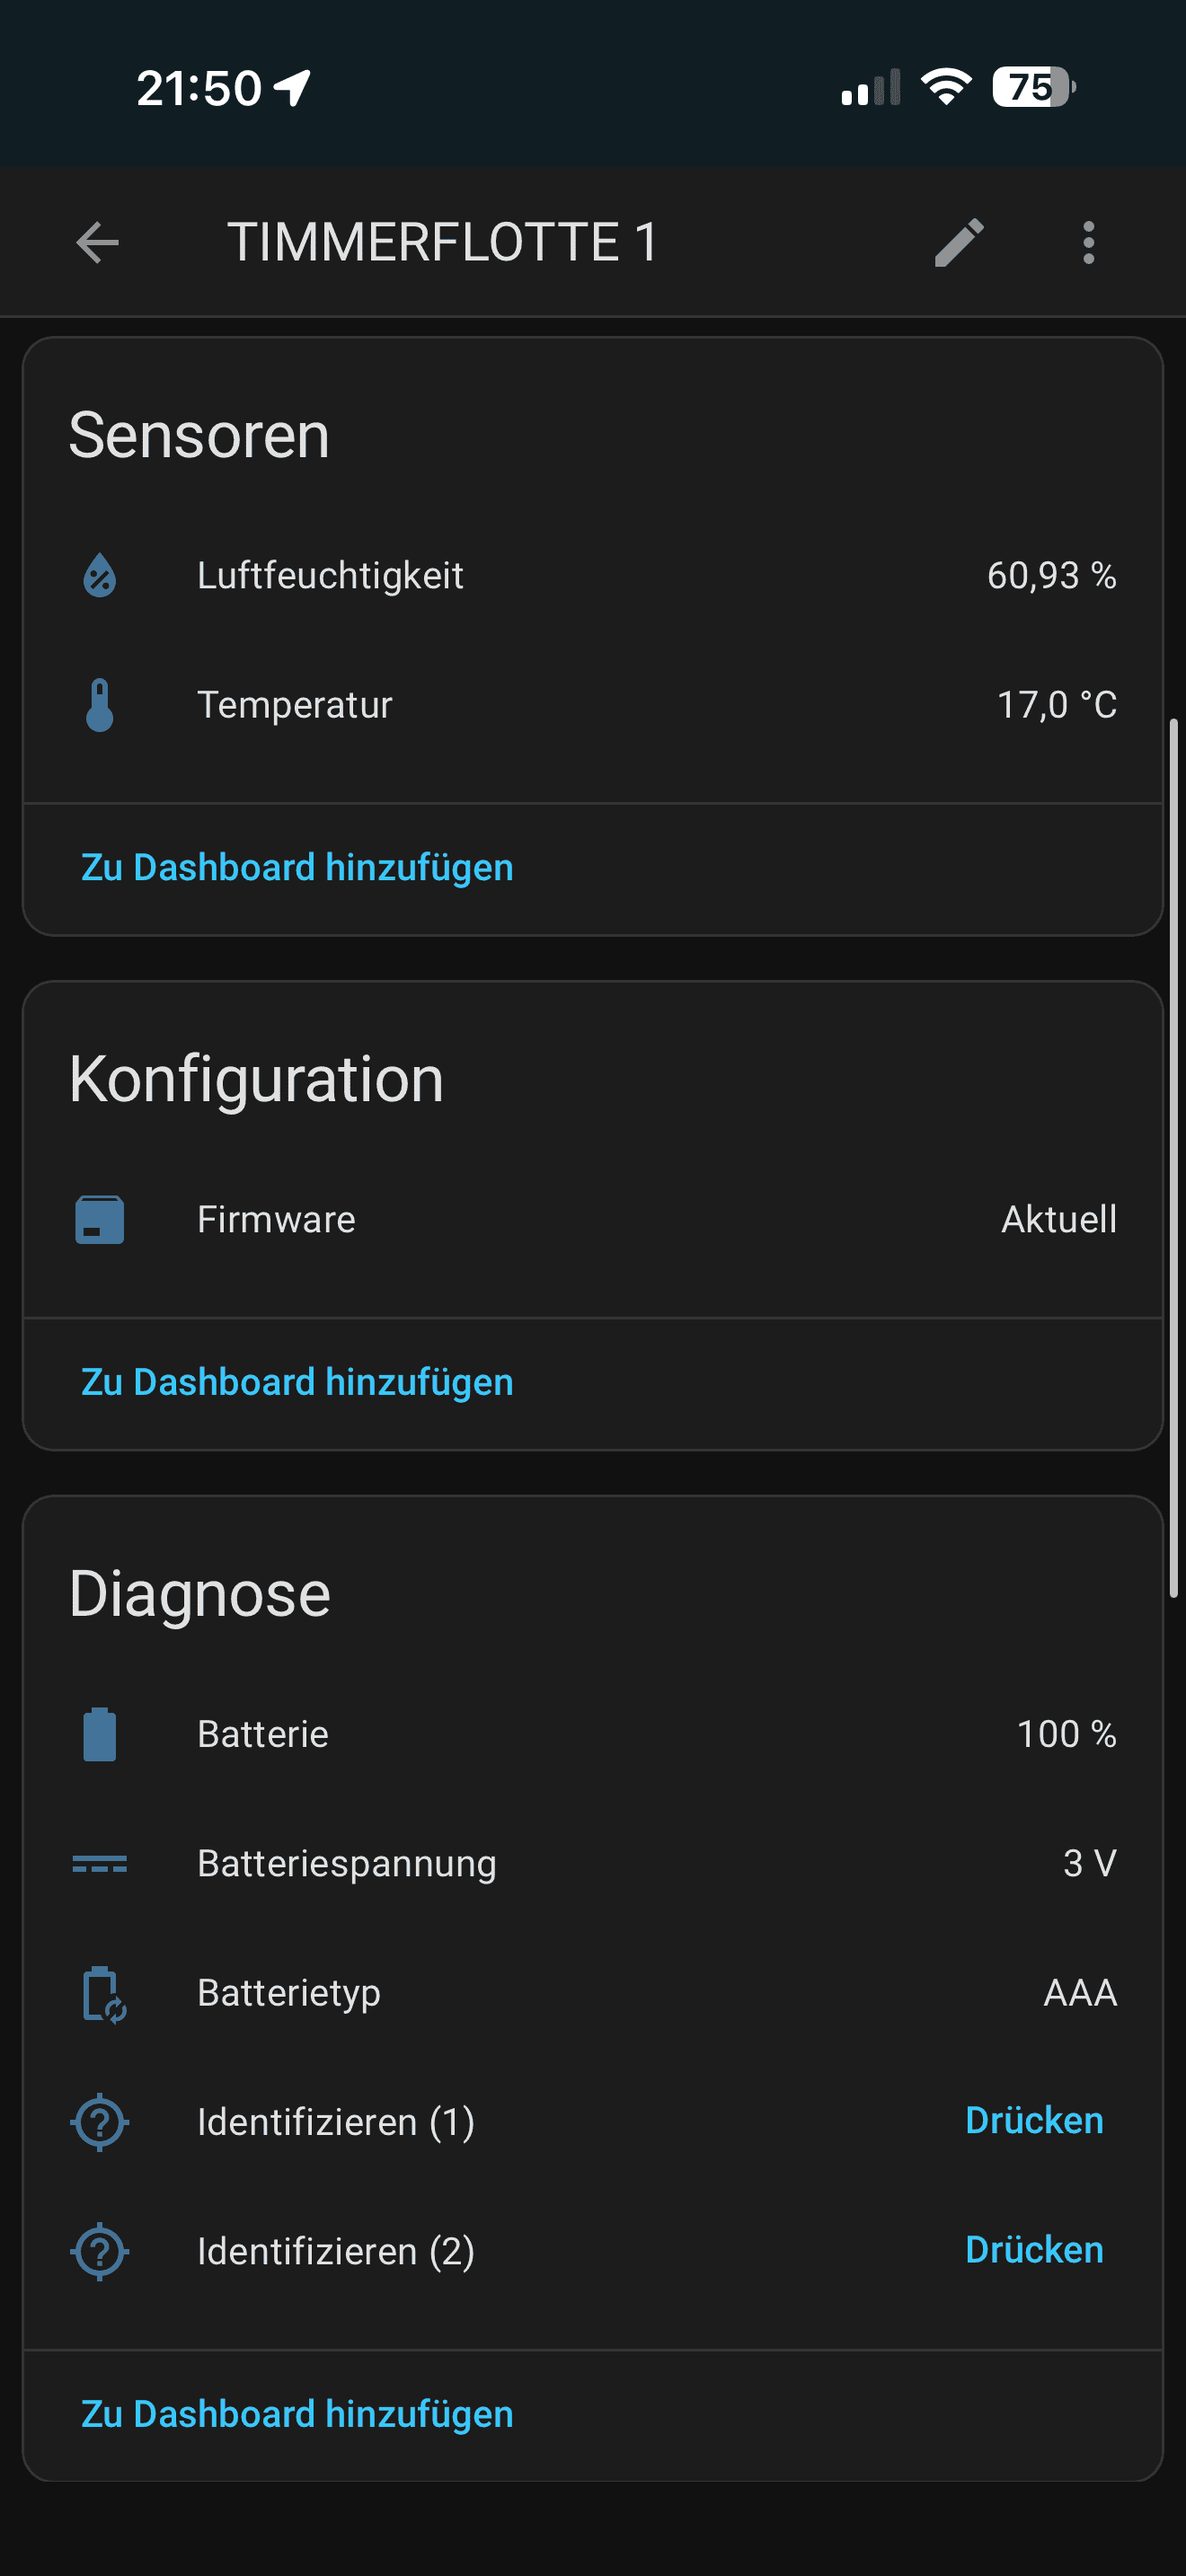Add Diagnose card to dashboard
Viewport: 1186px width, 2576px height.
(297, 2414)
